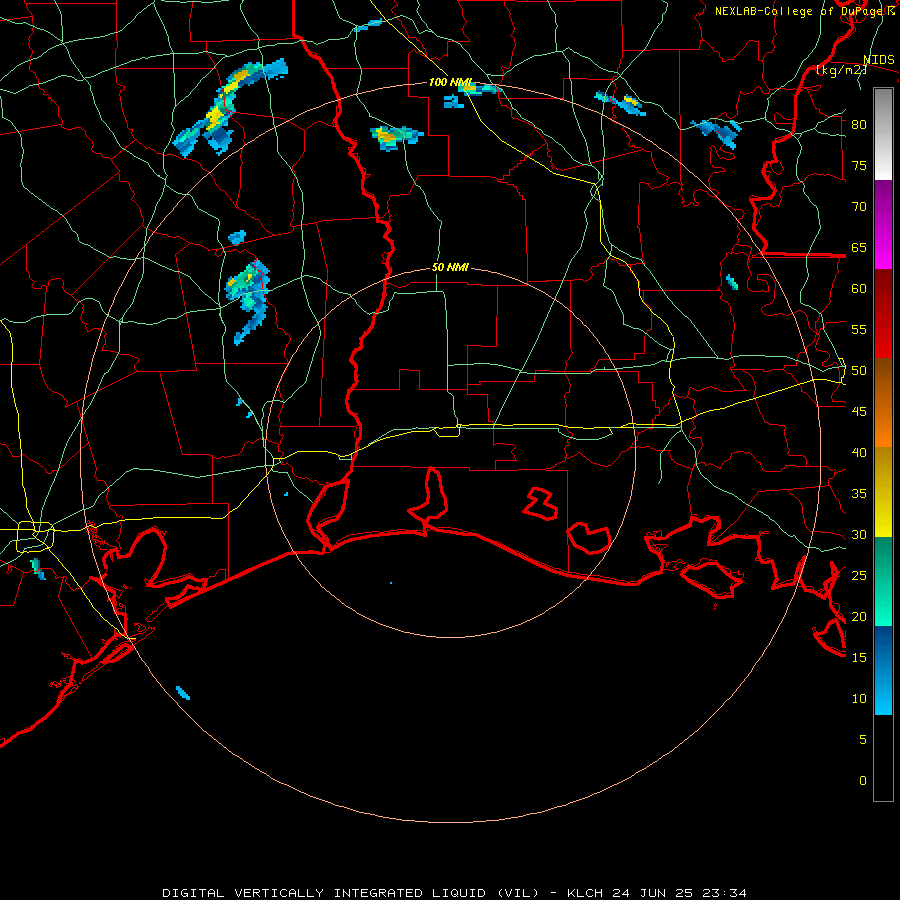The width and height of the screenshot is (900, 900).
Task: Click the 55 value on the scale
Action: point(859,330)
